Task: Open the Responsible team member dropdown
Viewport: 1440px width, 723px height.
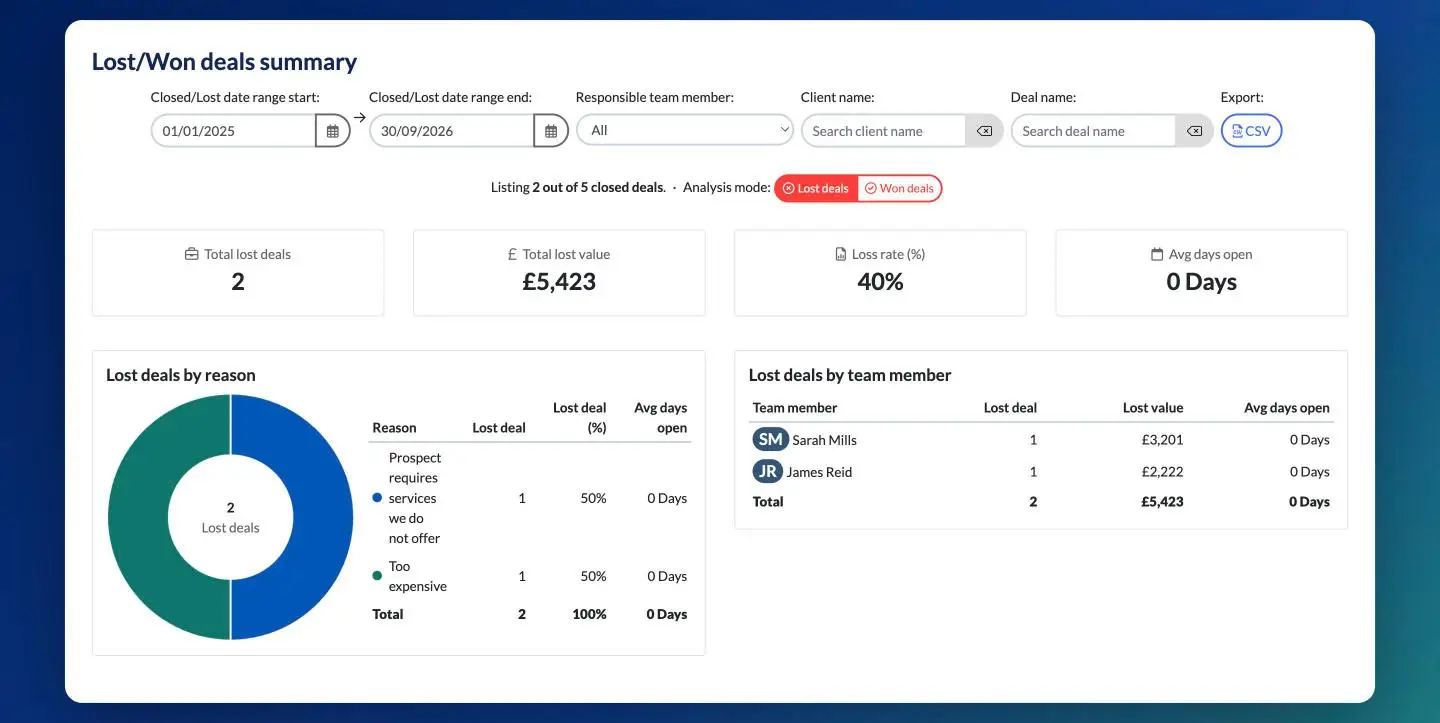Action: point(685,130)
